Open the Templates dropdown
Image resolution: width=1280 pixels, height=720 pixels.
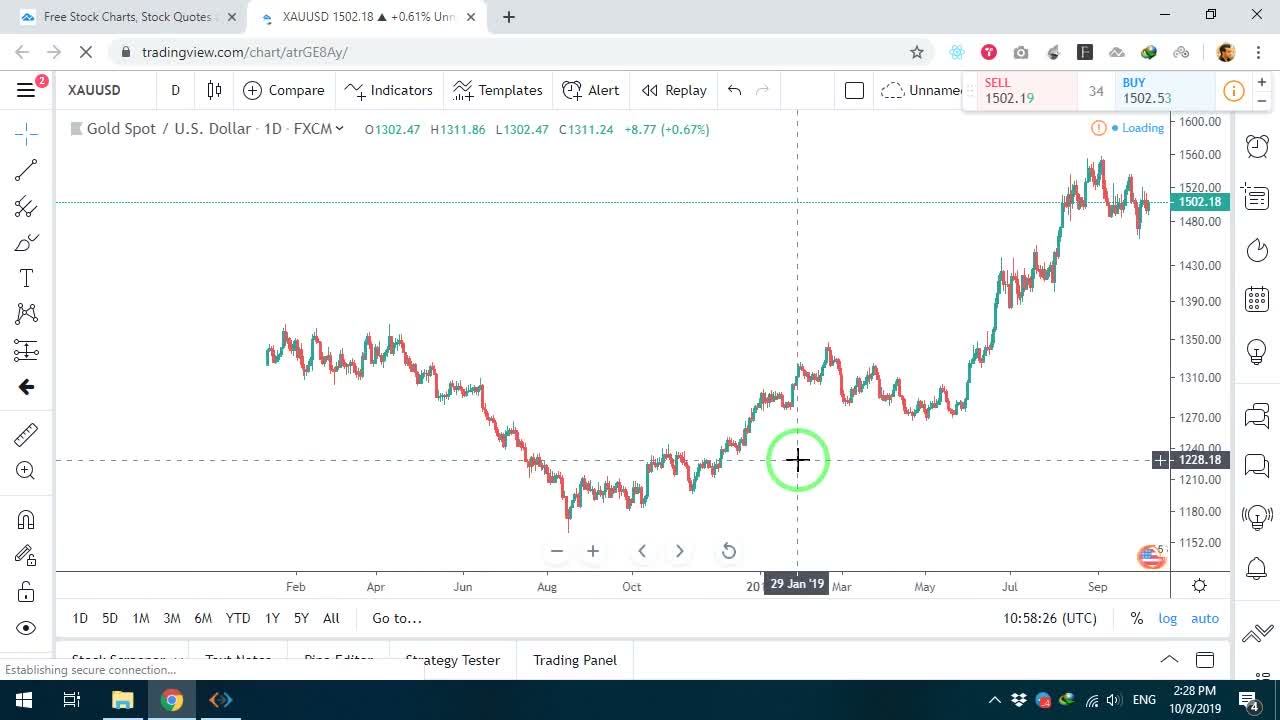(x=497, y=90)
